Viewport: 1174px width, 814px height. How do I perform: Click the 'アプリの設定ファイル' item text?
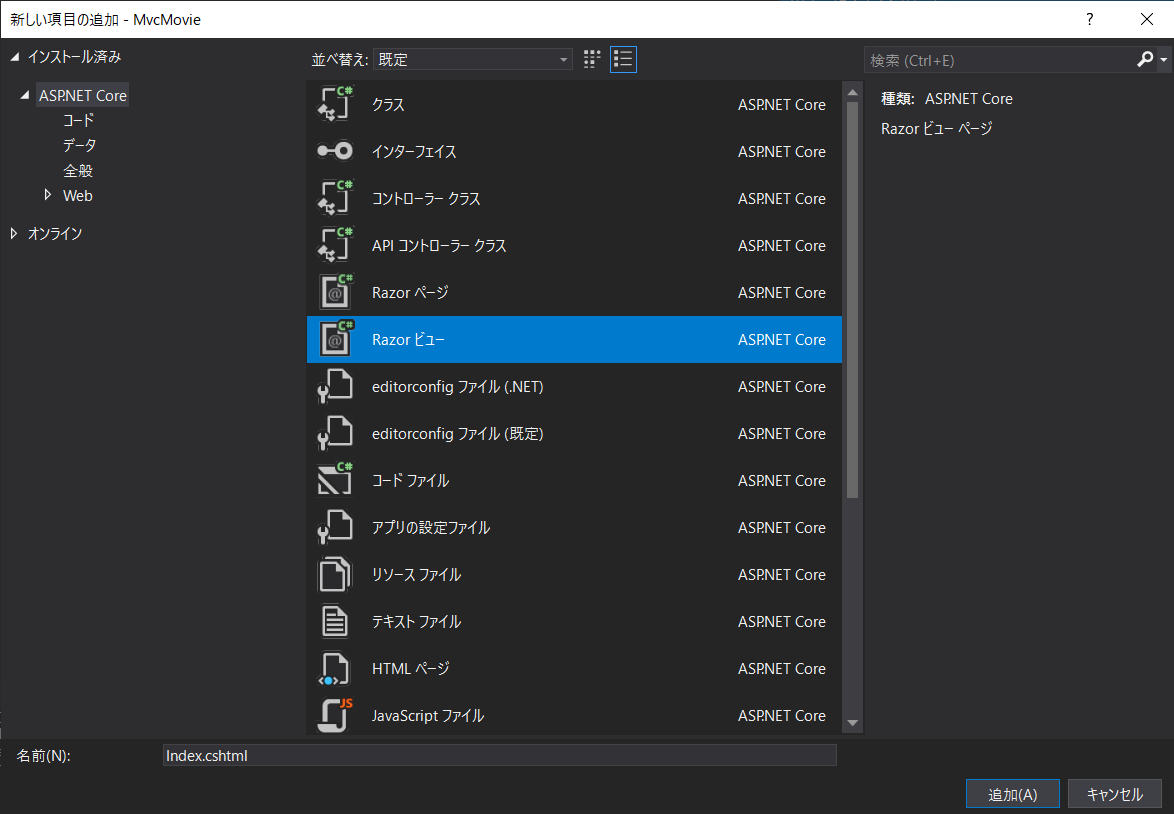431,527
